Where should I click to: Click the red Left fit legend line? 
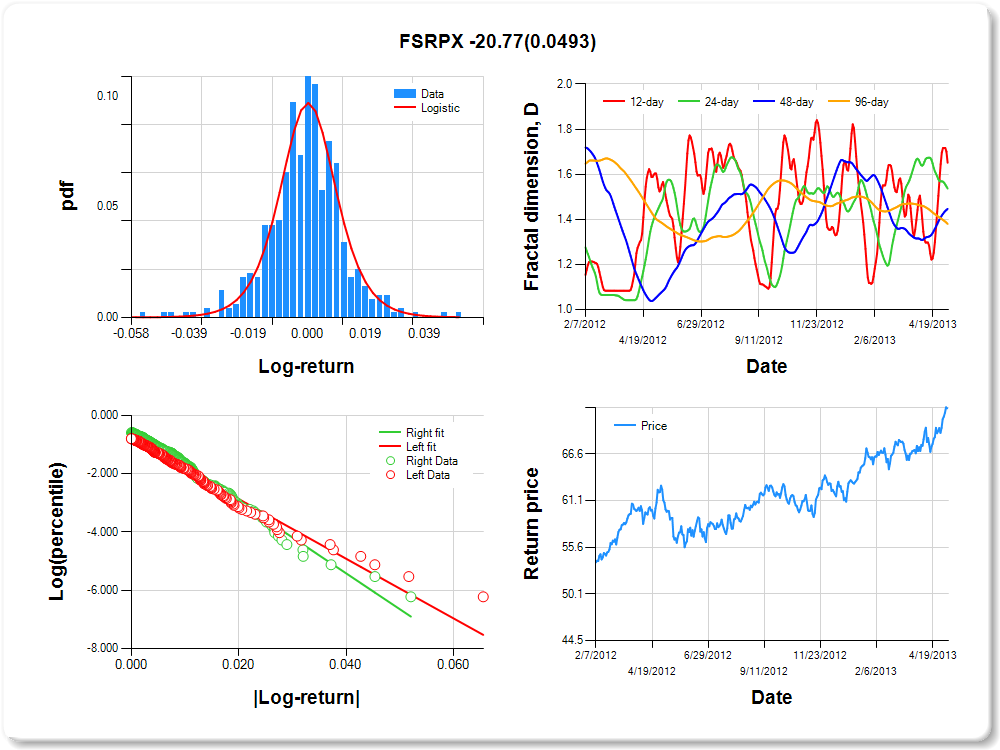[x=390, y=446]
